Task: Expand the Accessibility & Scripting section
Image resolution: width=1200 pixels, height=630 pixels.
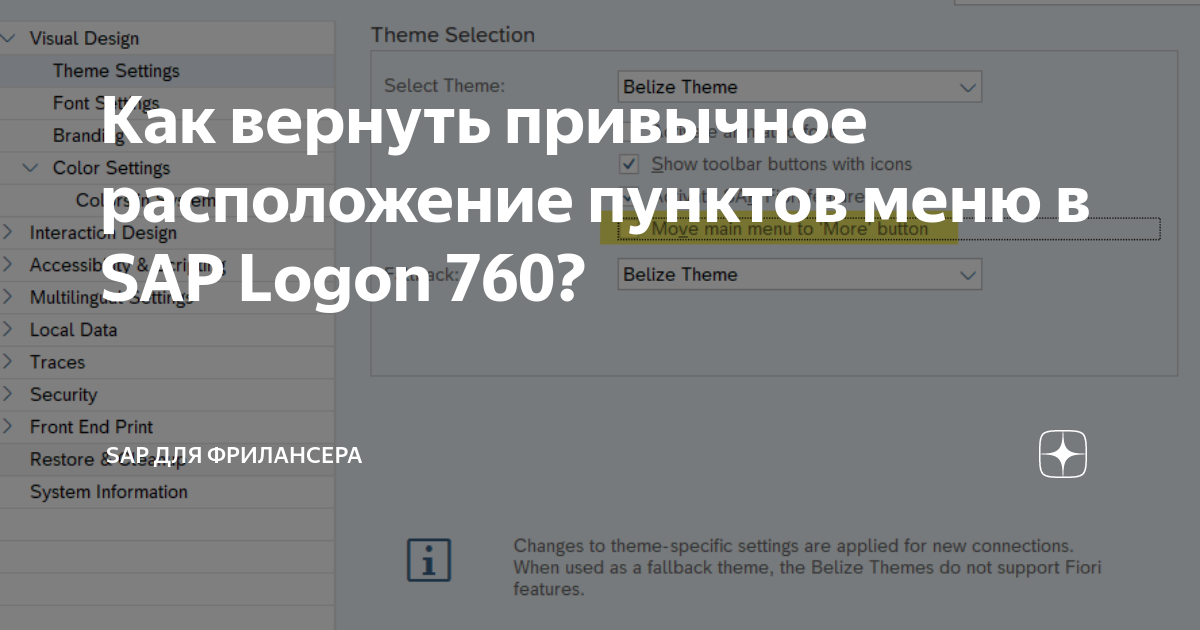Action: [7, 264]
